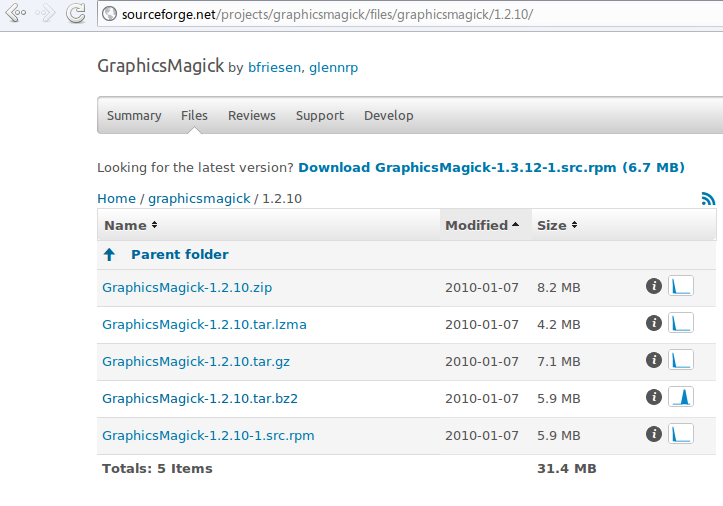Go to the Support tab

[320, 115]
